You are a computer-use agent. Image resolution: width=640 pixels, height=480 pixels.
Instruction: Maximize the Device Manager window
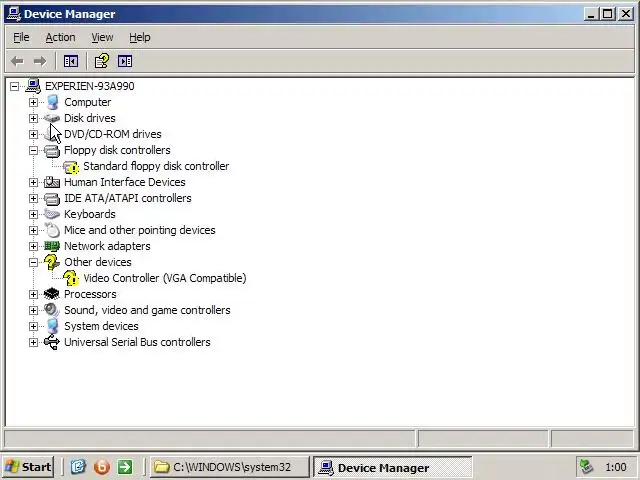click(x=607, y=14)
